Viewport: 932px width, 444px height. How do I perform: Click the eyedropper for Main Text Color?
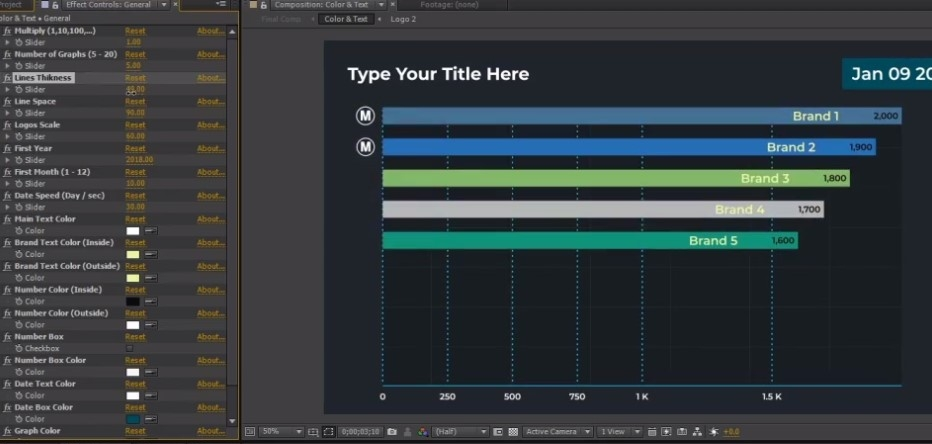pyautogui.click(x=153, y=231)
